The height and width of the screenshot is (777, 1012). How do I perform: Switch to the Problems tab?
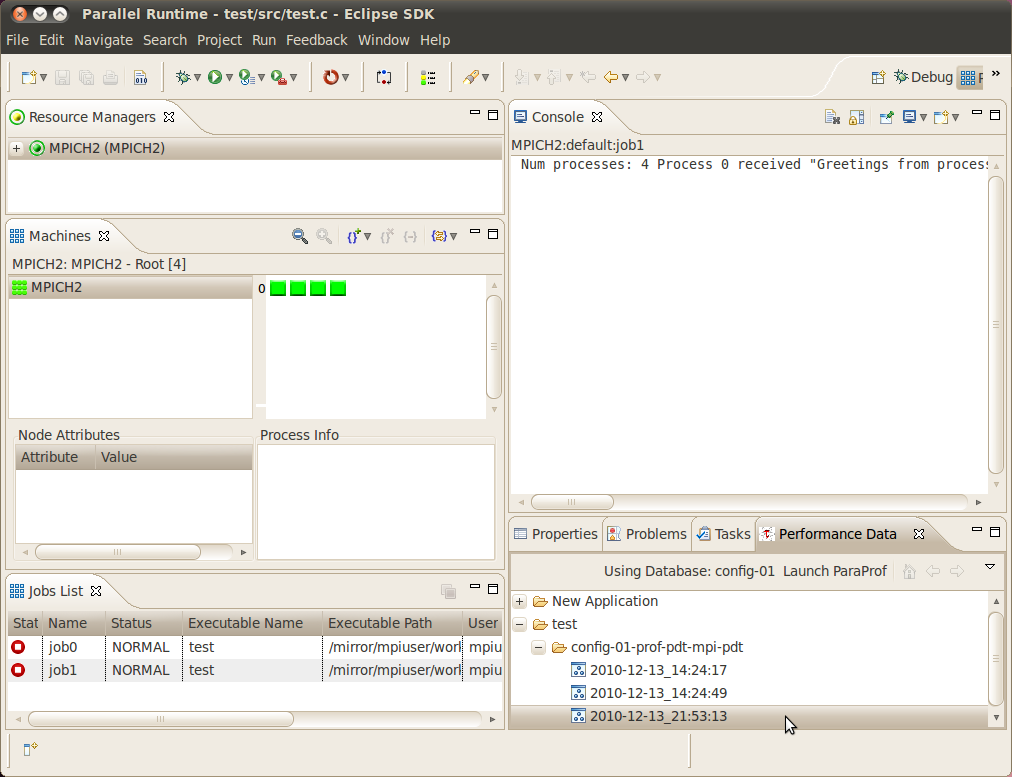(647, 534)
